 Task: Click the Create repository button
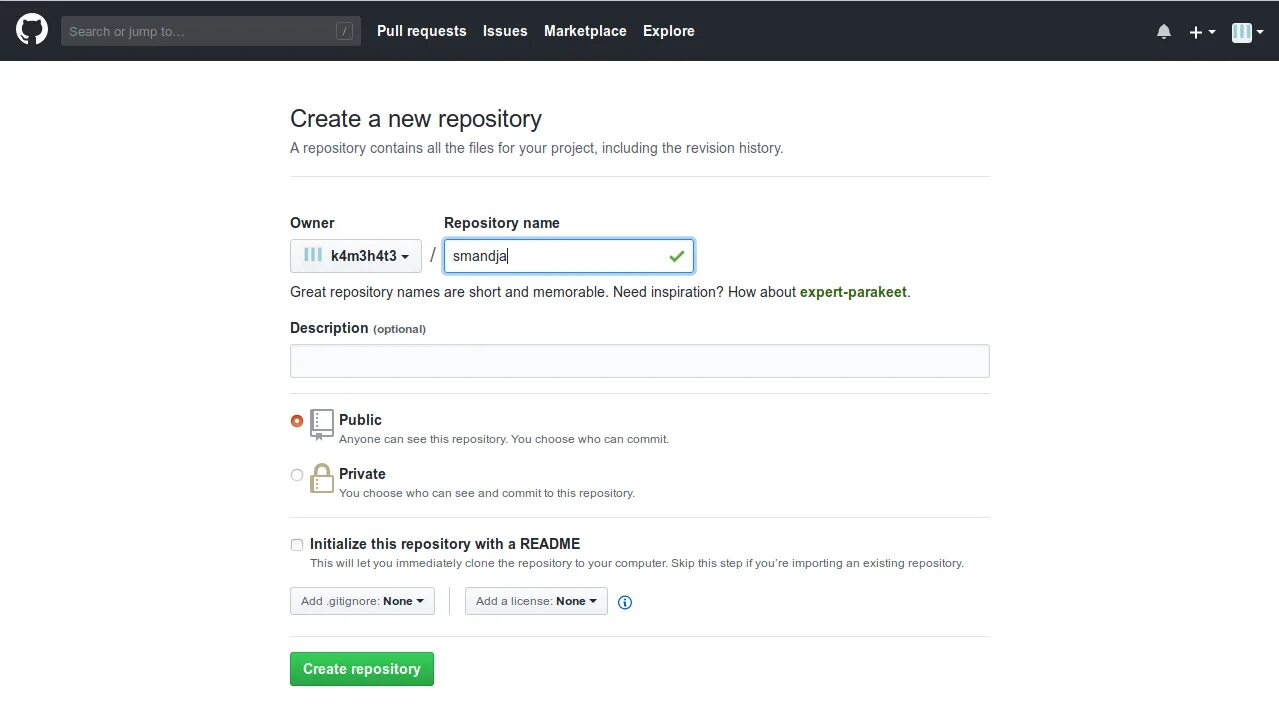coord(362,669)
